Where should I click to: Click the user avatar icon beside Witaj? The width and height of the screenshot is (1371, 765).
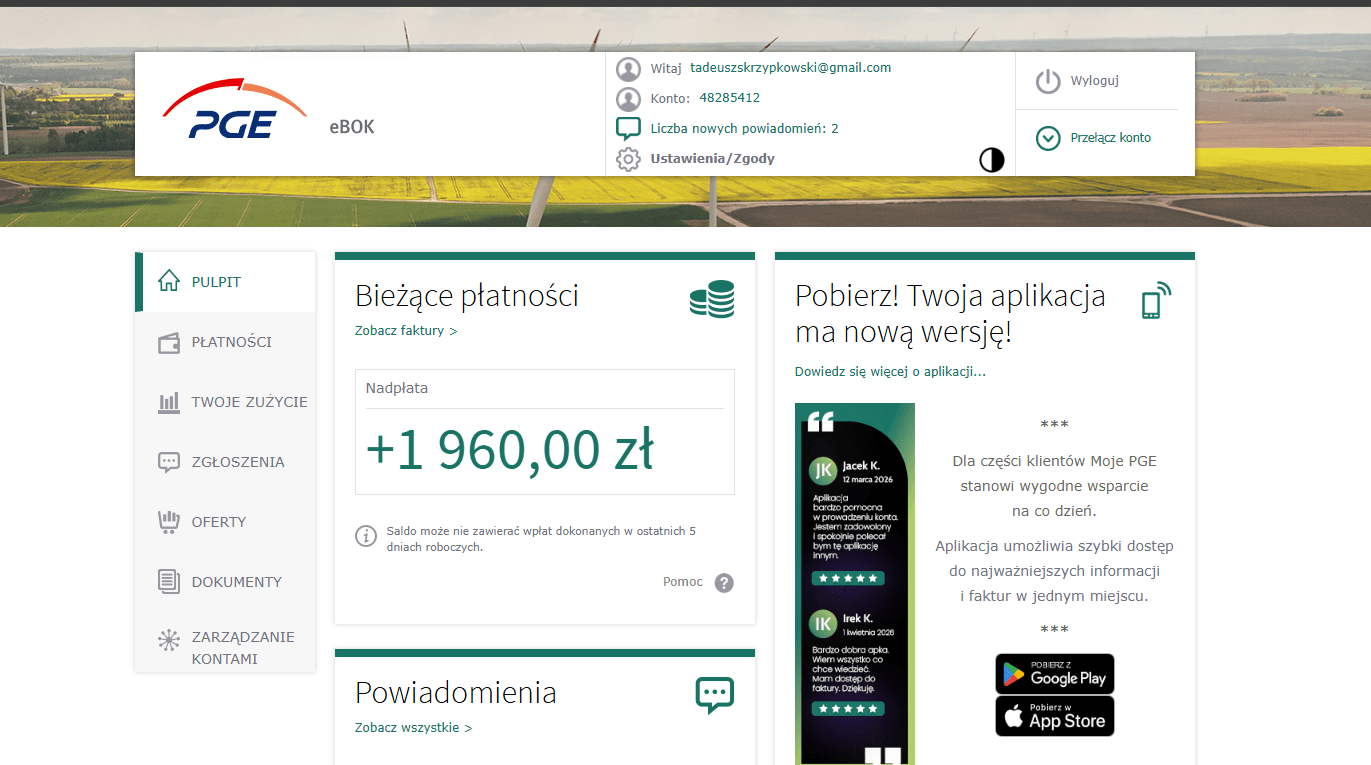(628, 69)
